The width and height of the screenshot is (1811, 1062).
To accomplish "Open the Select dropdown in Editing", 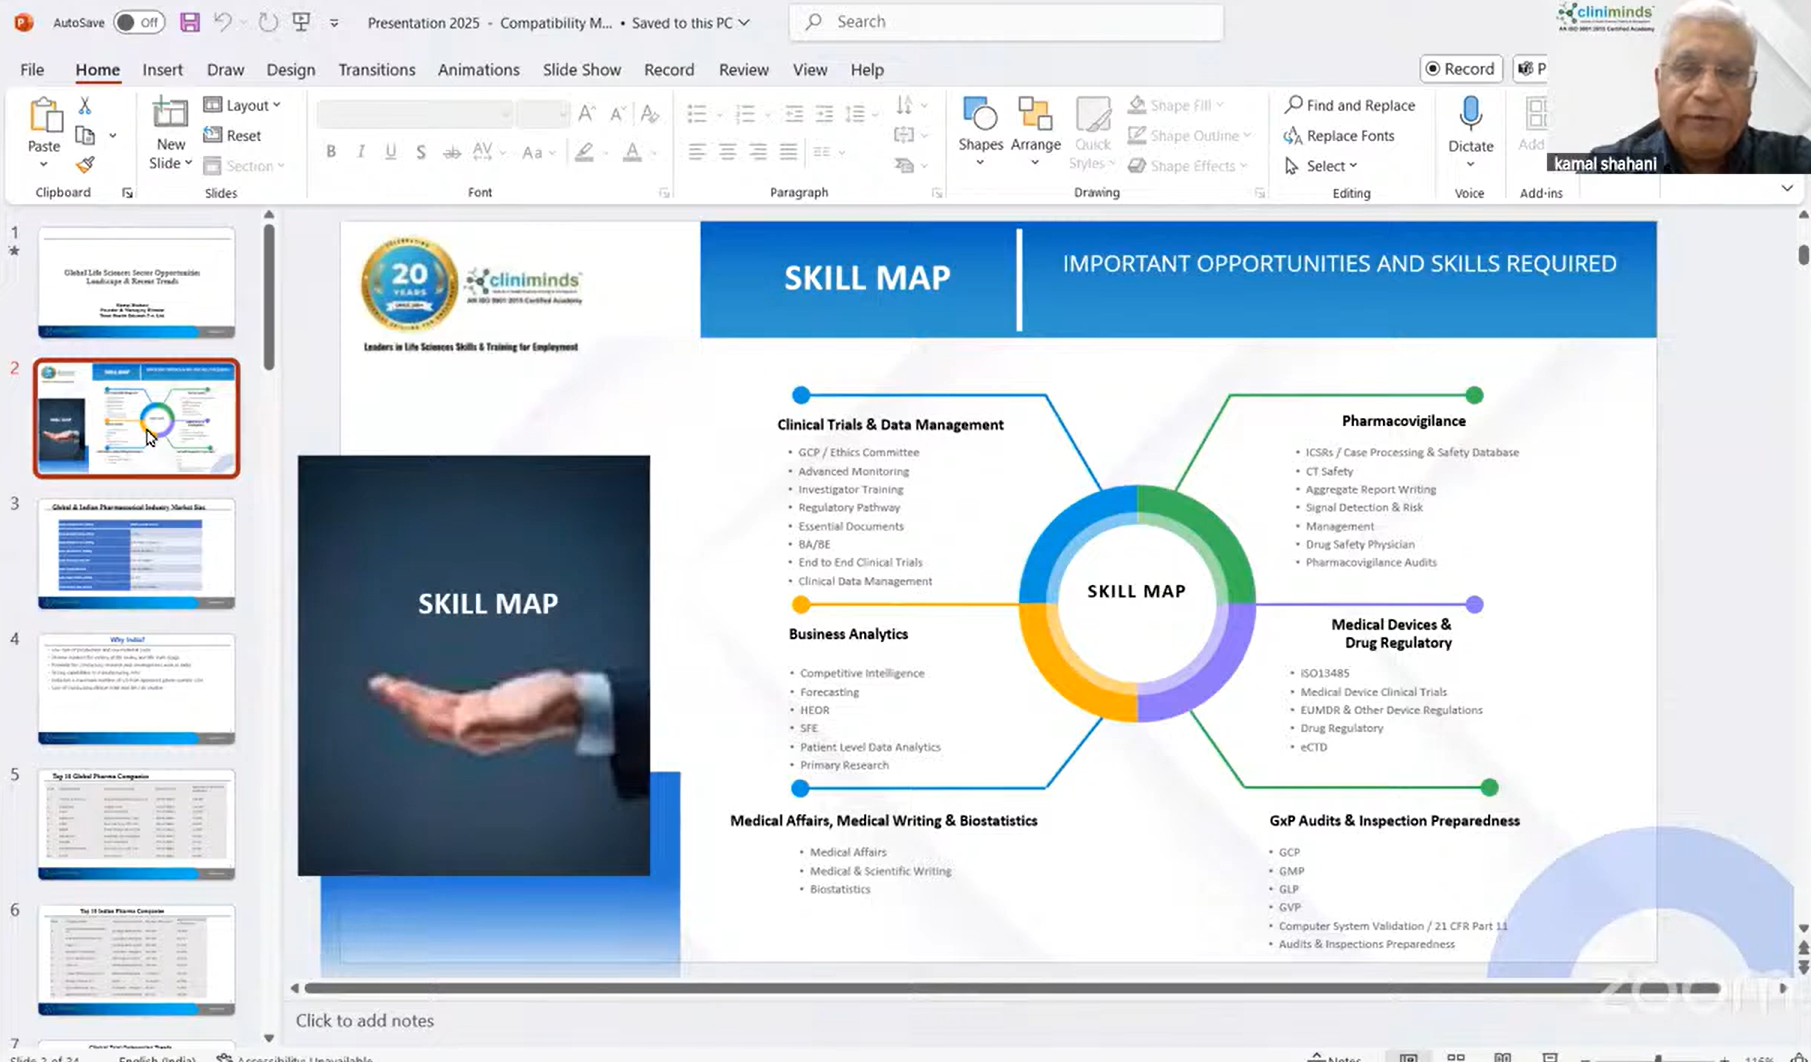I will point(1322,166).
